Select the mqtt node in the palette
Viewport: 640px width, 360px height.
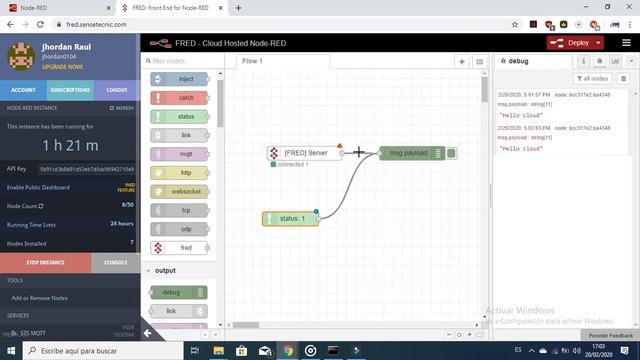(179, 154)
